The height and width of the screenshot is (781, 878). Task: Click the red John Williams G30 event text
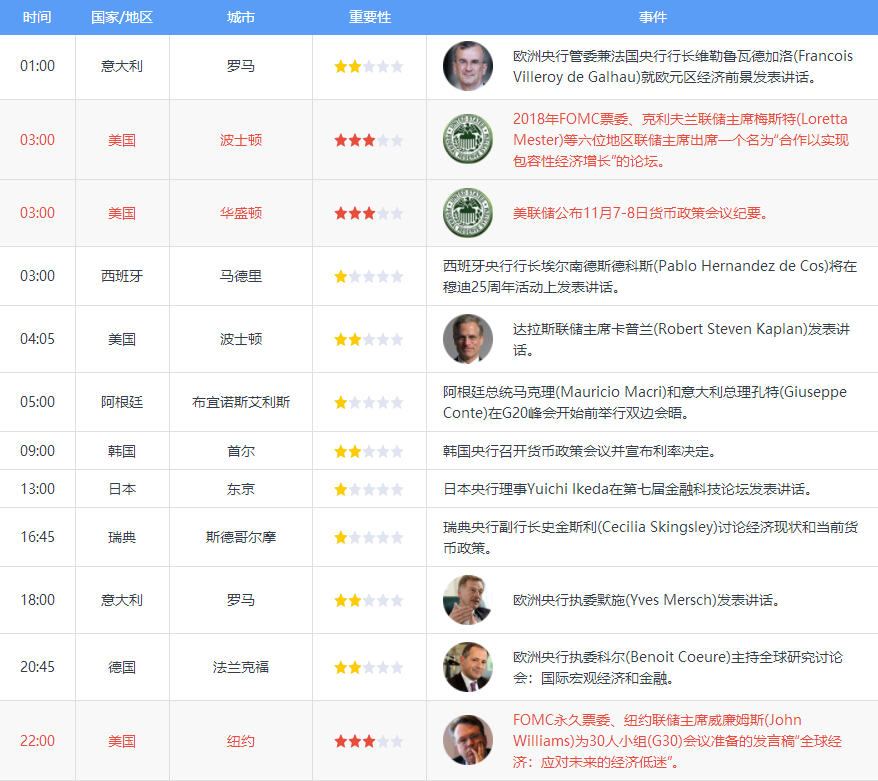point(678,741)
